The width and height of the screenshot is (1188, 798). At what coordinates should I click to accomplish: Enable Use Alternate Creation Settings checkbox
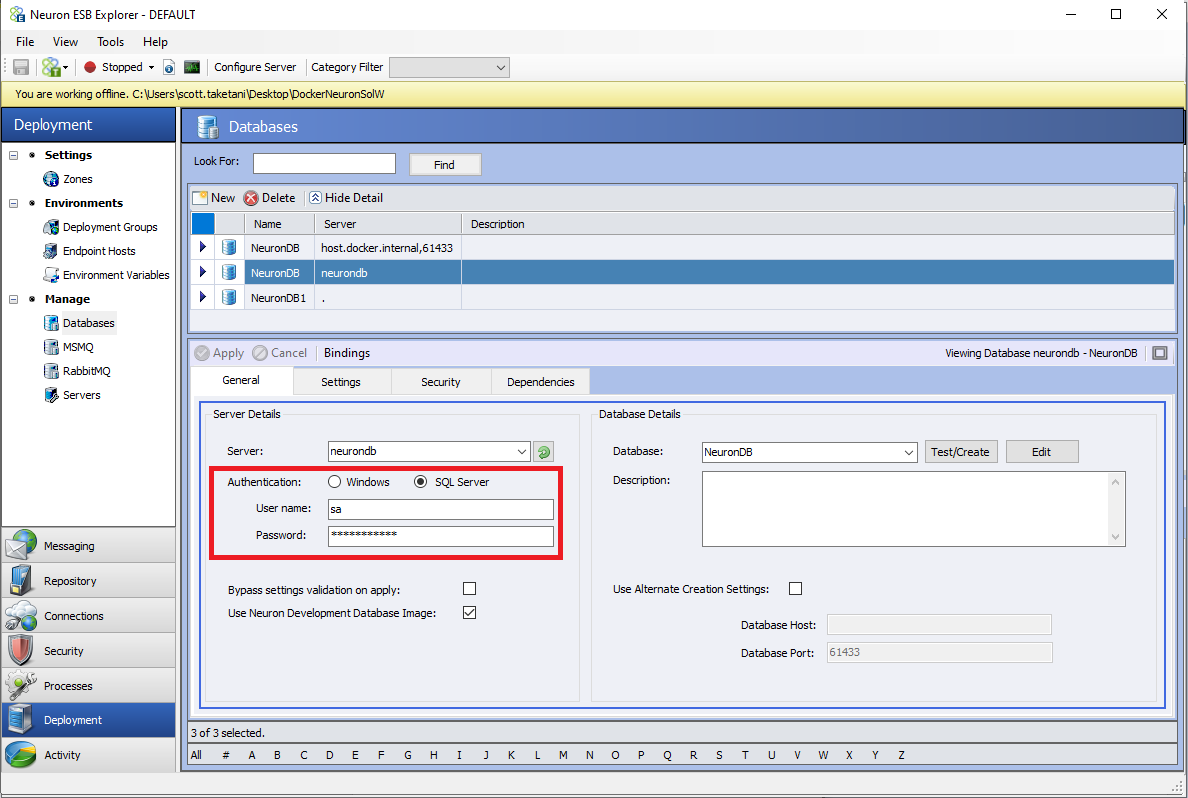[796, 588]
